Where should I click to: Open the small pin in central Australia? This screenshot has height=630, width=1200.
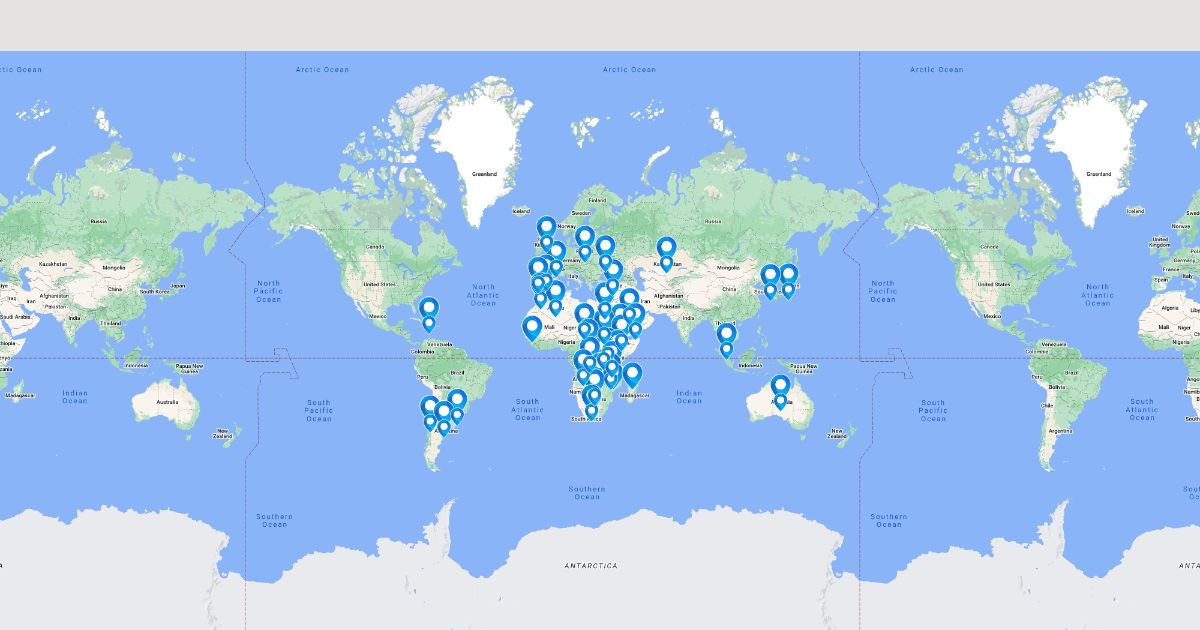tap(780, 402)
